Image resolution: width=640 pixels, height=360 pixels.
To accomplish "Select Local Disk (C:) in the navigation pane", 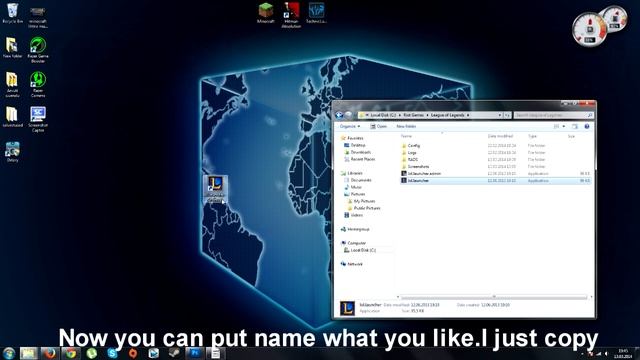I will pos(362,250).
